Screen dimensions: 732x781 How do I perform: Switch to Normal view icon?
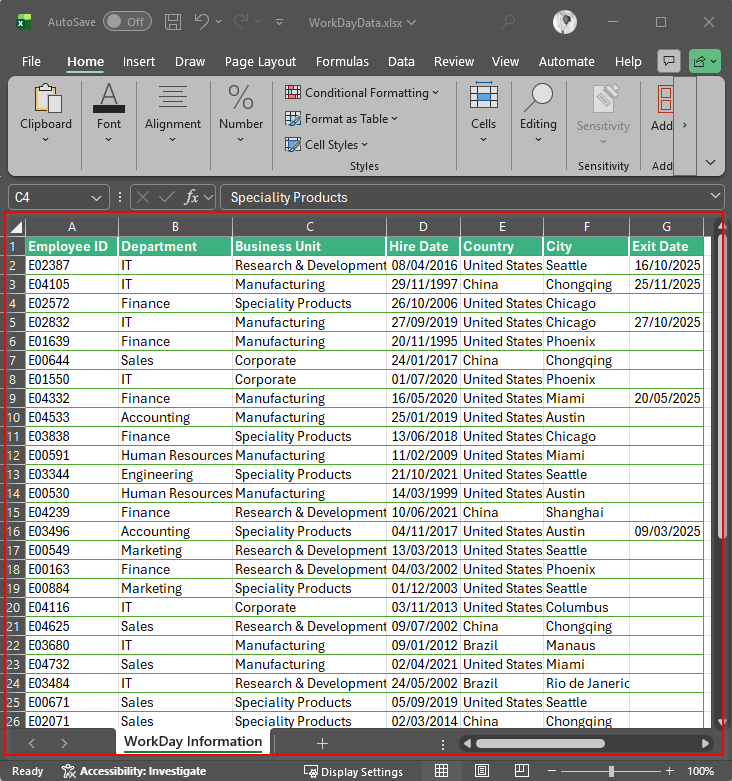coord(441,771)
